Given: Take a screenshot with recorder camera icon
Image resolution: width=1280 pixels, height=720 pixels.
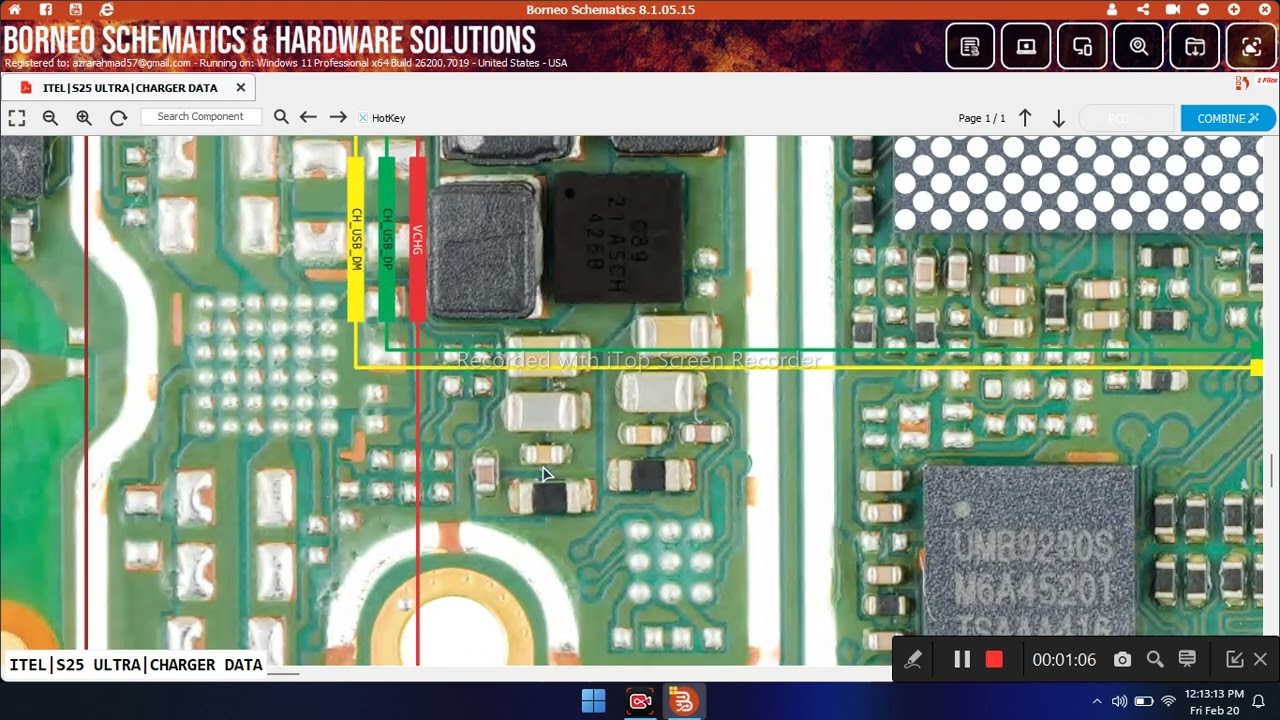Looking at the screenshot, I should click(x=1122, y=659).
